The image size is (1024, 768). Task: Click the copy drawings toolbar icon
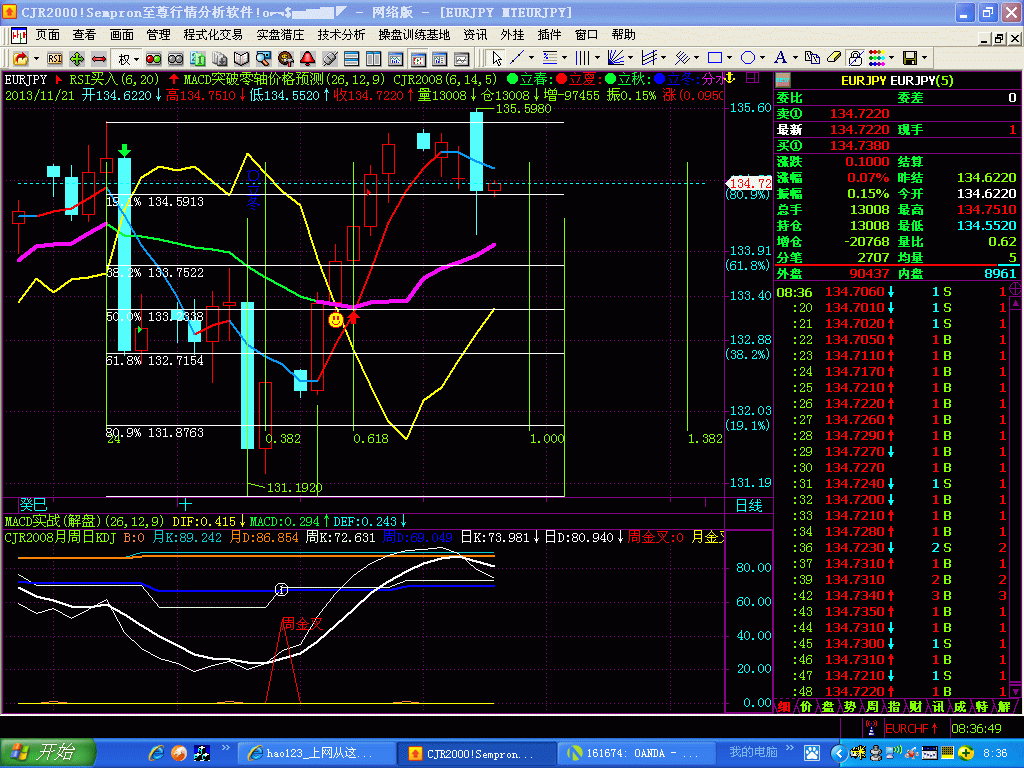point(812,59)
